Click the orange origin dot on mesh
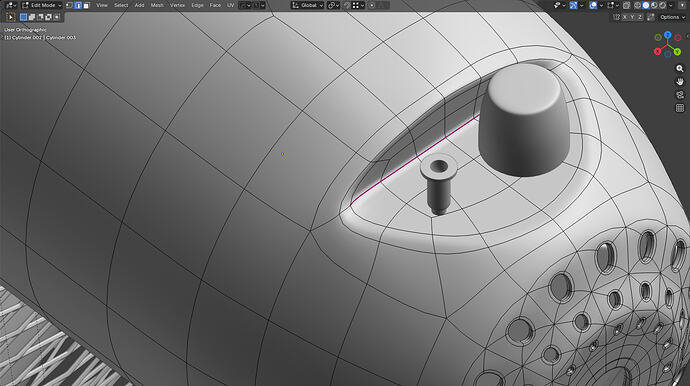This screenshot has height=386, width=690. [282, 154]
